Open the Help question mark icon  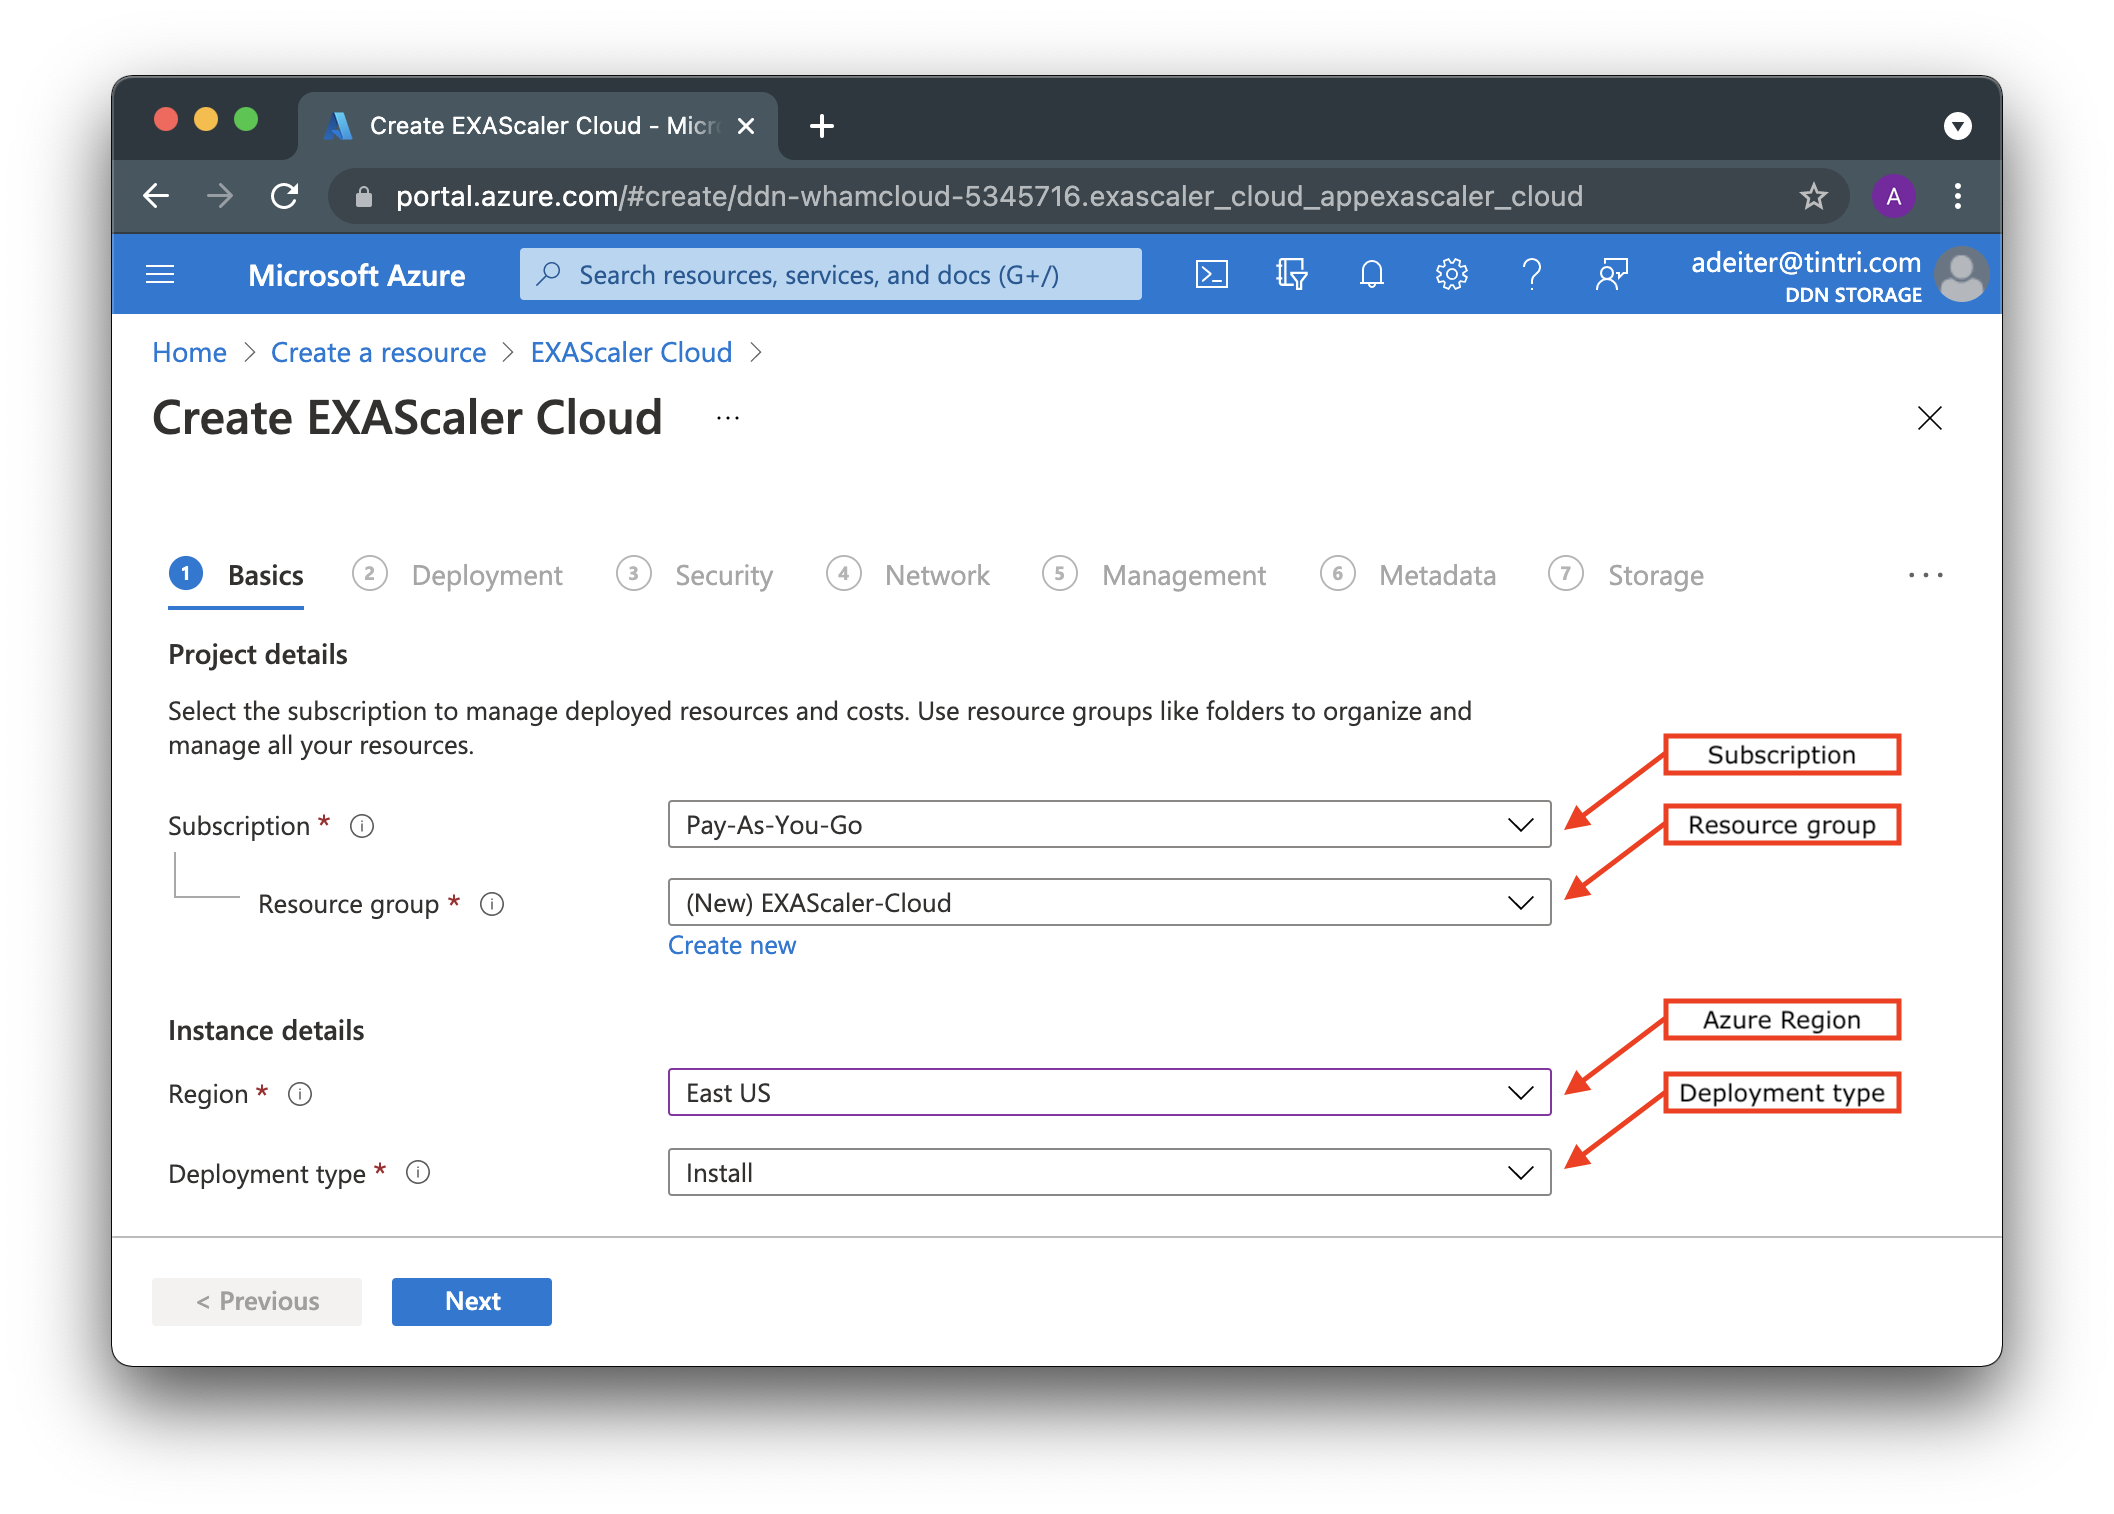point(1531,274)
